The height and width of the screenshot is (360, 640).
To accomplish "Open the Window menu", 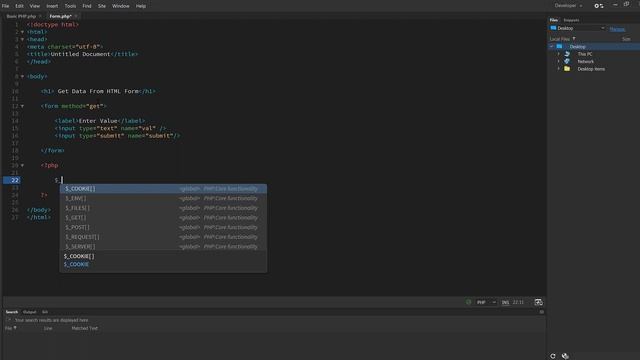I will 120,6.
